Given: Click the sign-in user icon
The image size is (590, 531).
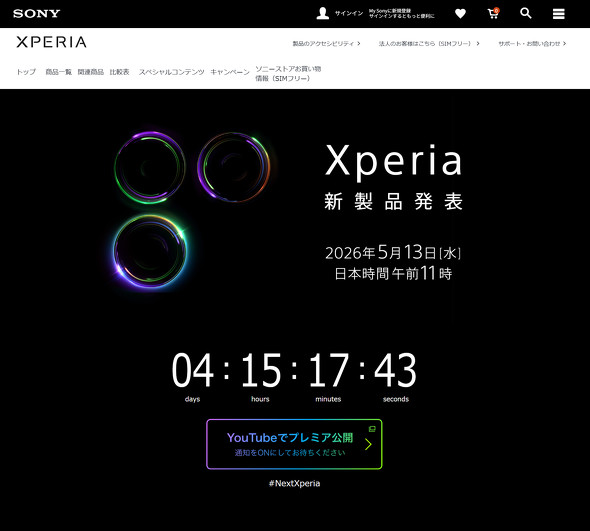Looking at the screenshot, I should (322, 13).
